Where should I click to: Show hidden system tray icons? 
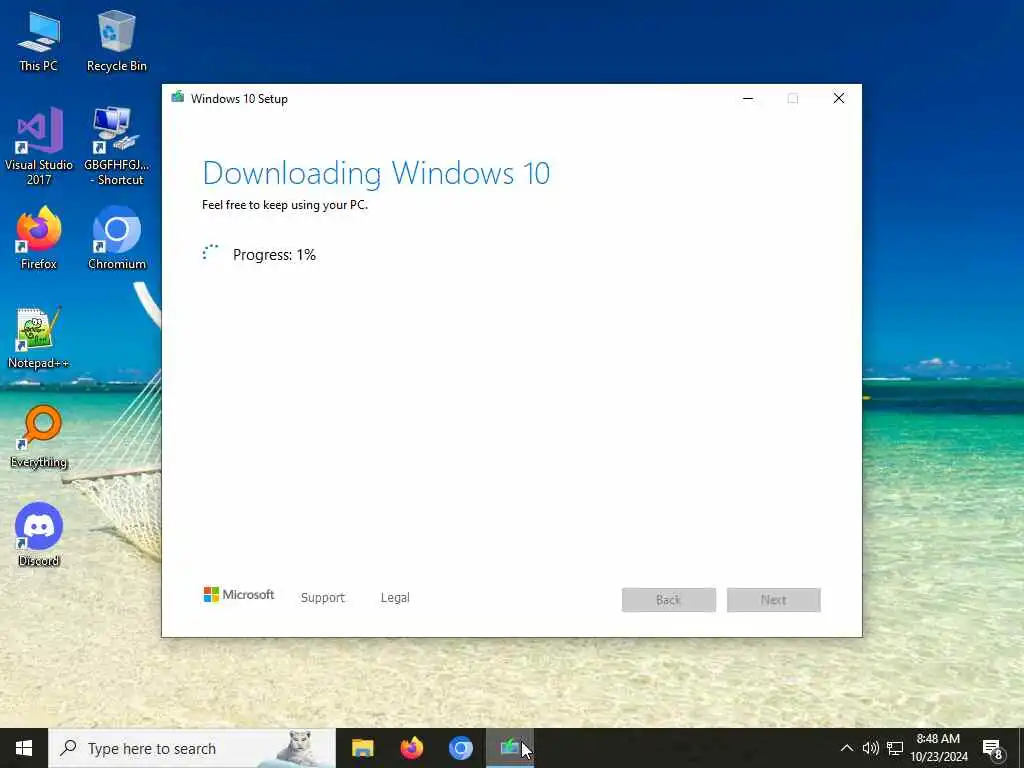click(x=846, y=748)
